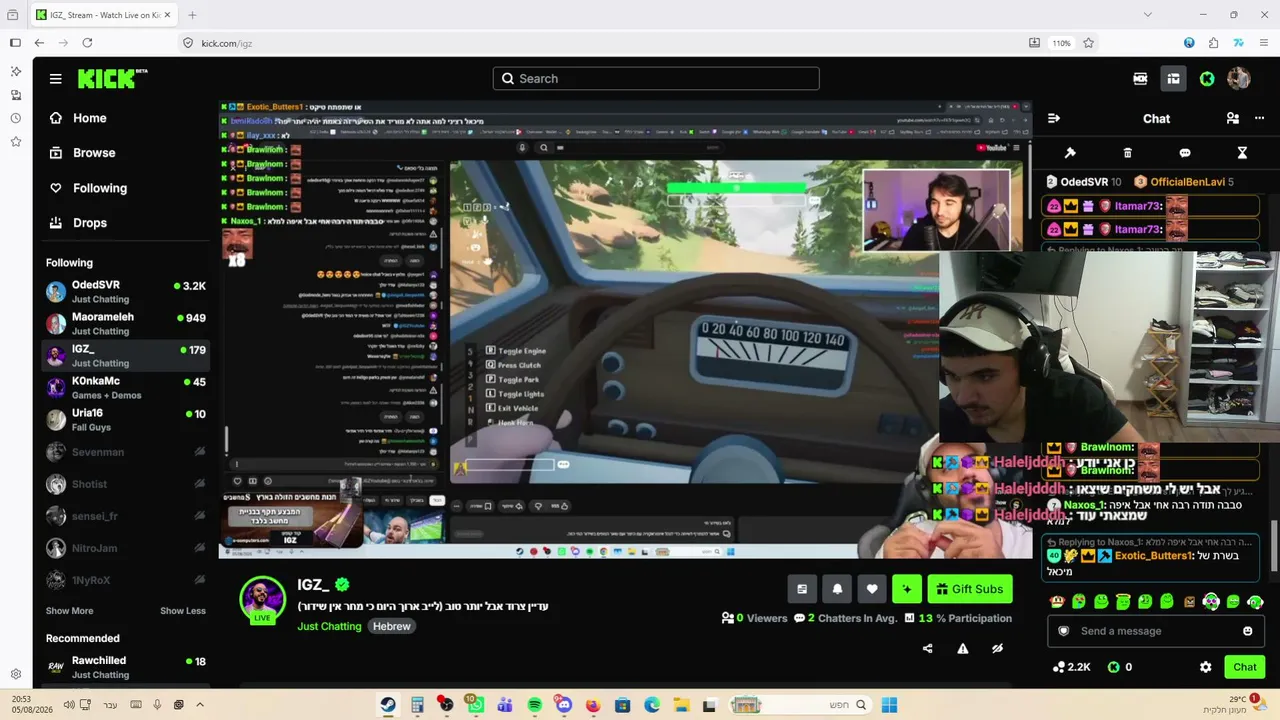Viewport: 1280px width, 720px height.
Task: Click the heart follow button for IGZ_
Action: tap(872, 589)
